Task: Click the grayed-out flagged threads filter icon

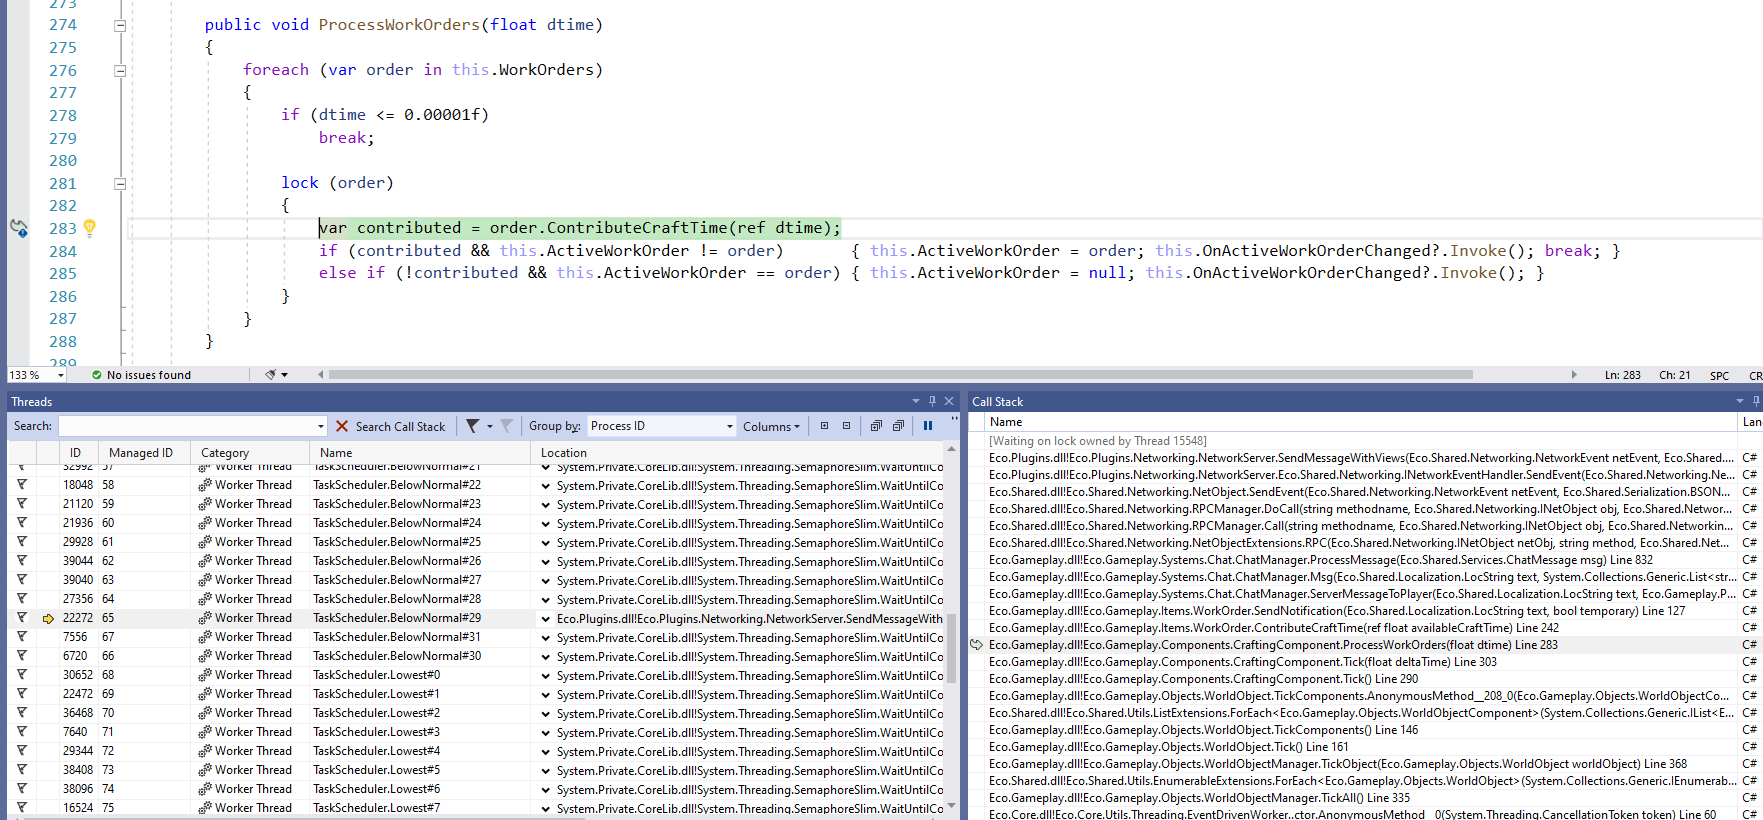Action: 506,426
